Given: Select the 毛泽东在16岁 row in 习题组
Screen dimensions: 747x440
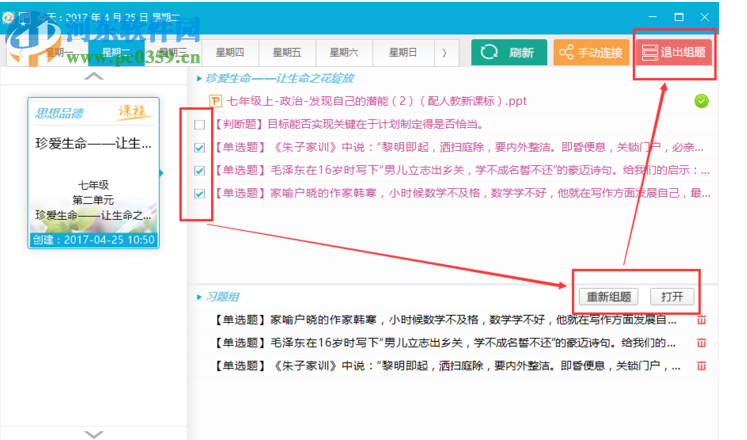Looking at the screenshot, I should click(x=444, y=343).
